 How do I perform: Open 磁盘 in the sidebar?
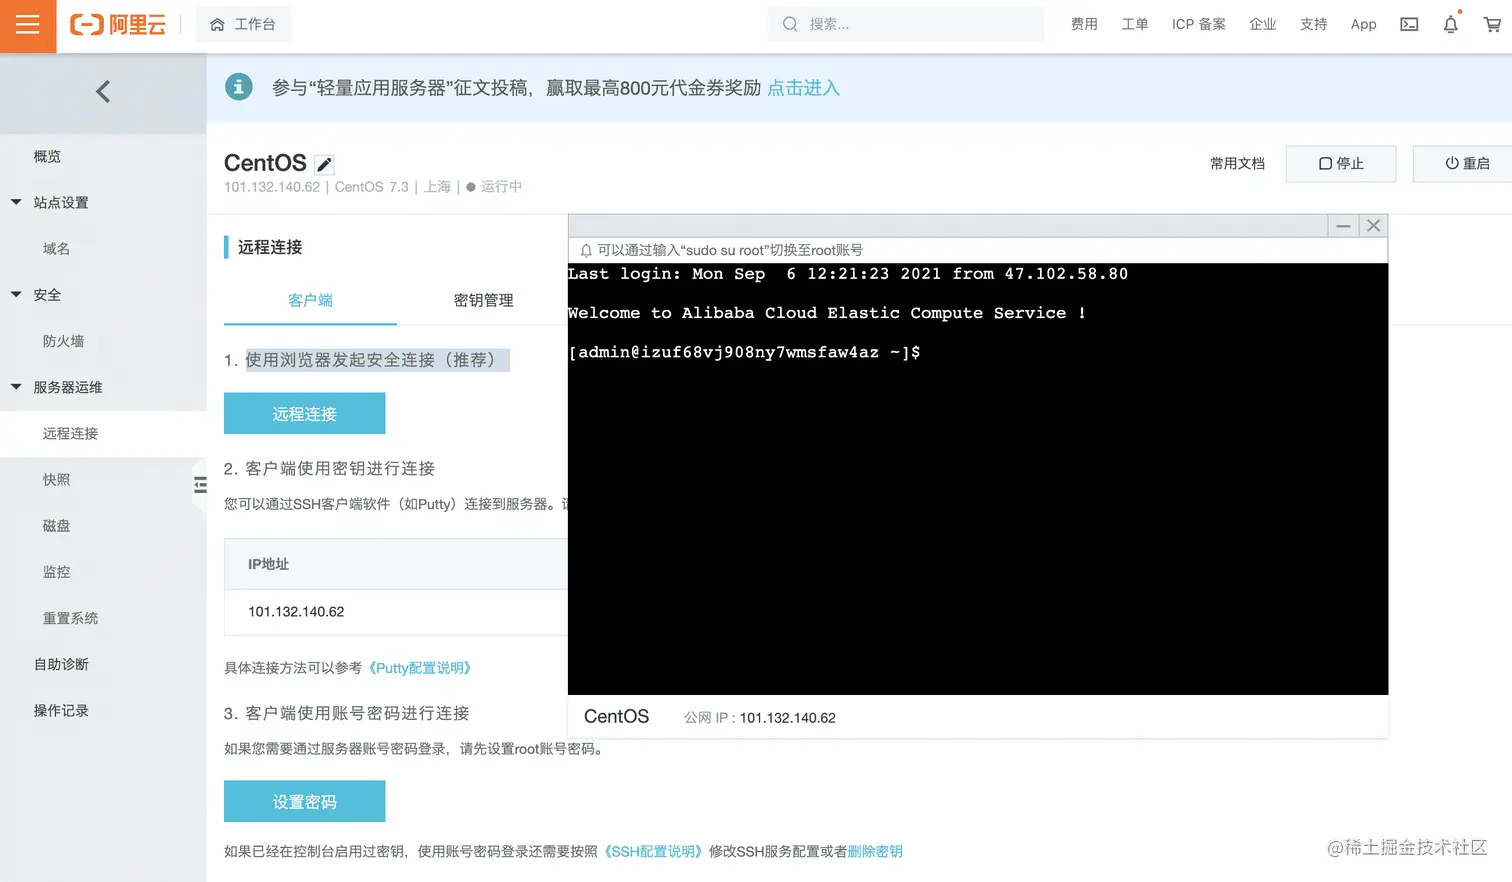pos(56,525)
